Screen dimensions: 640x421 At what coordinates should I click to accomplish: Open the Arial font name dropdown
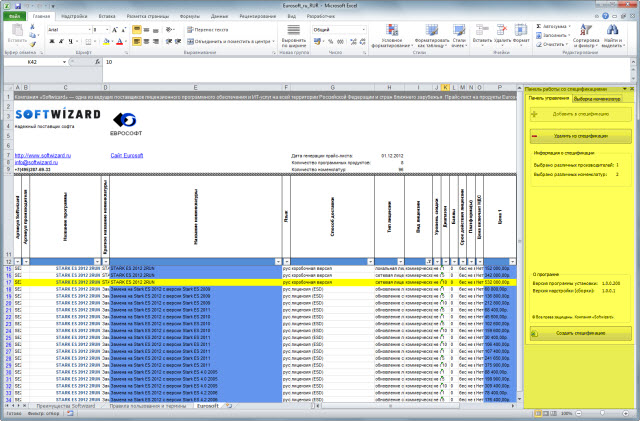coord(89,30)
